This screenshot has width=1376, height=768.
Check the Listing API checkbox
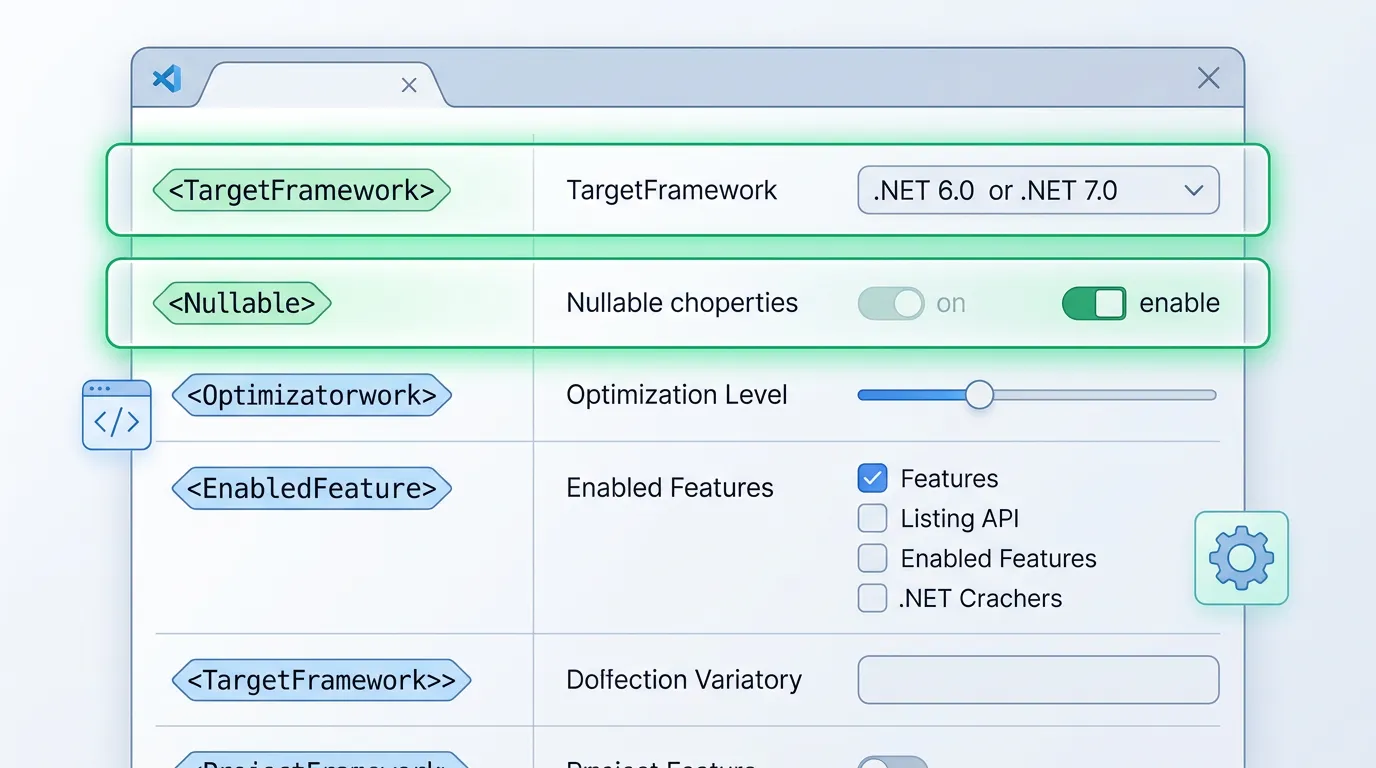pyautogui.click(x=872, y=518)
